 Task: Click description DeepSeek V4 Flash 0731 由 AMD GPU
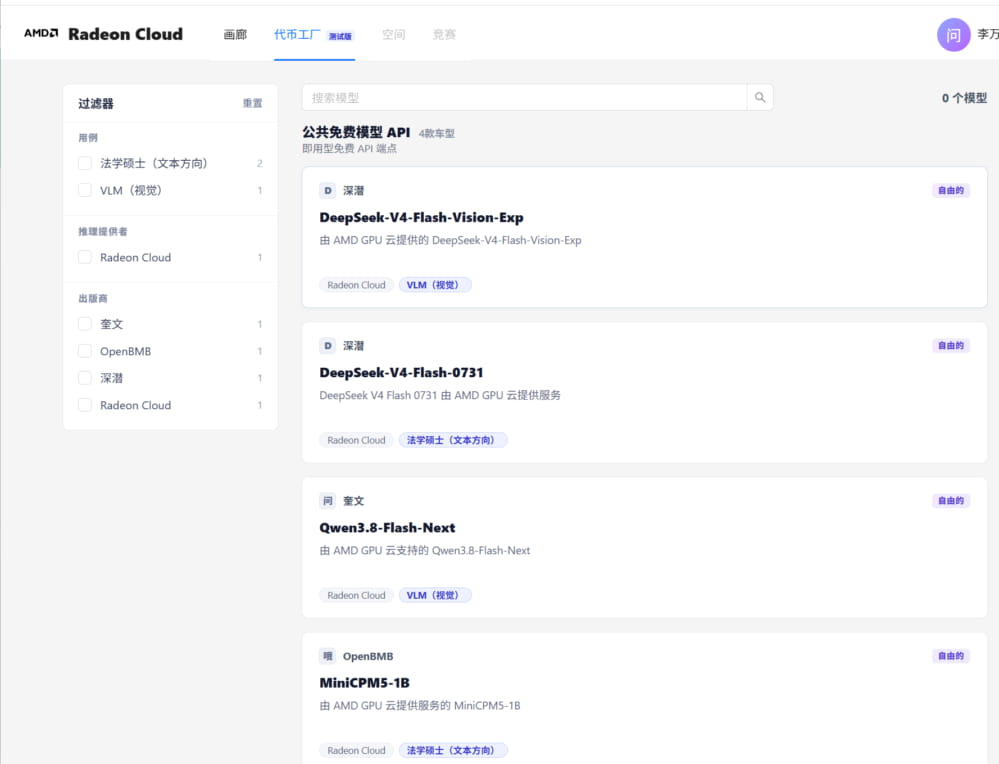pos(440,395)
